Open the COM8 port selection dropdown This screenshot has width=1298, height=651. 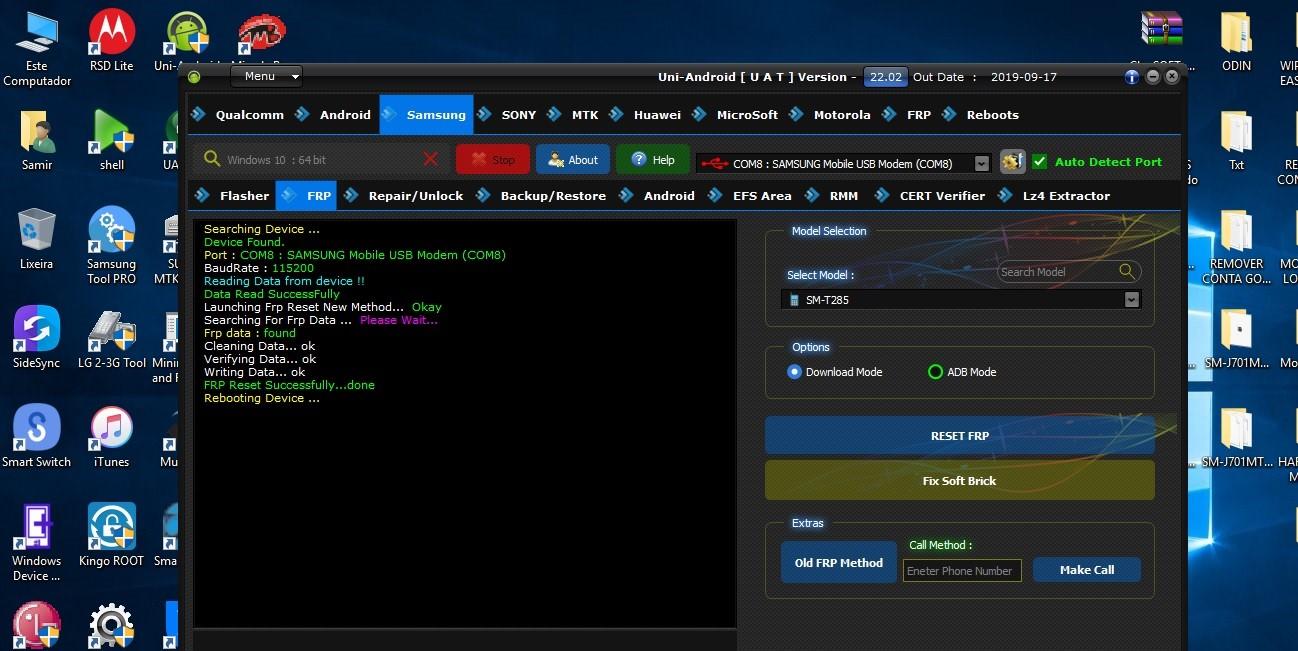click(x=981, y=163)
